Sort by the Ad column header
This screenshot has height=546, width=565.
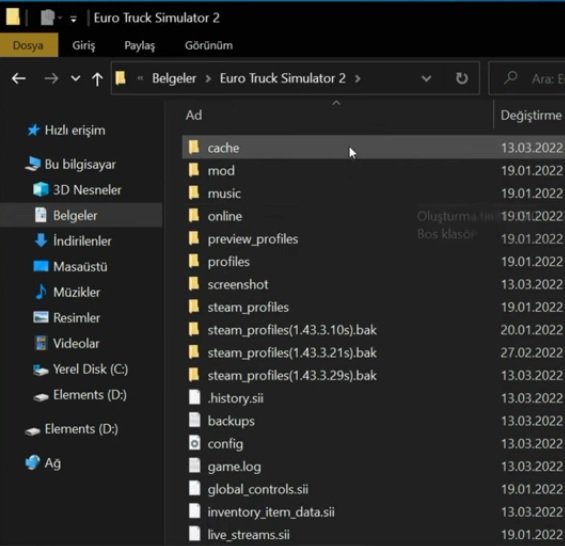(194, 115)
